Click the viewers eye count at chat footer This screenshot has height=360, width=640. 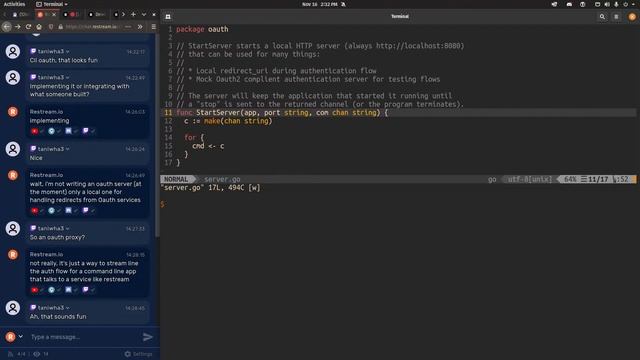click(x=40, y=354)
